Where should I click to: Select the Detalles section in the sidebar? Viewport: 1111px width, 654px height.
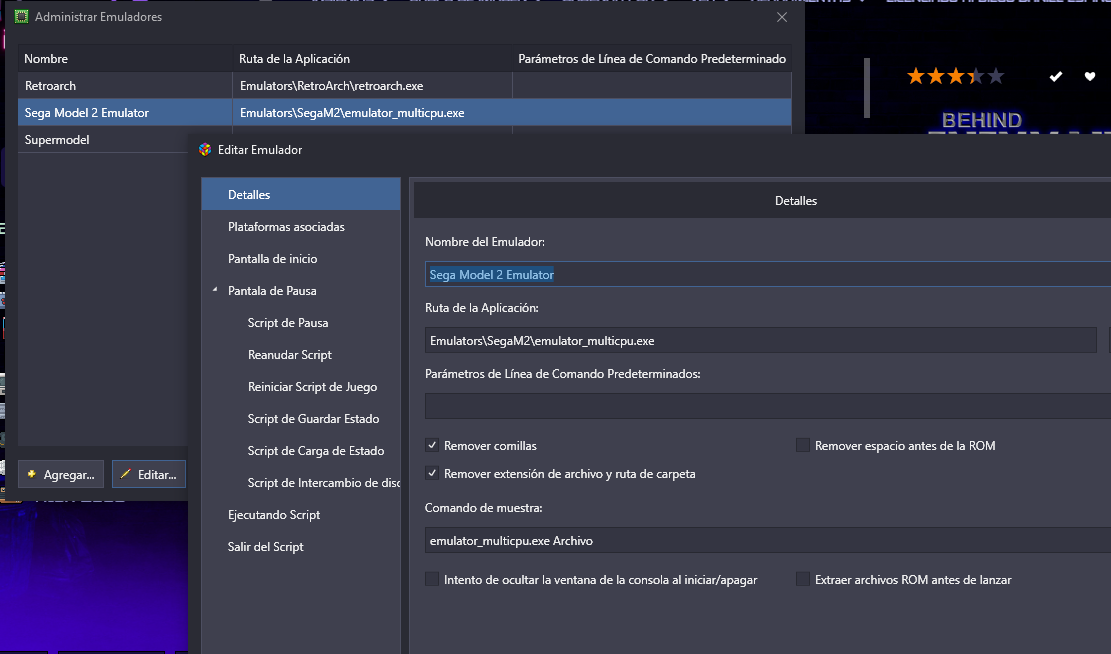(x=301, y=194)
